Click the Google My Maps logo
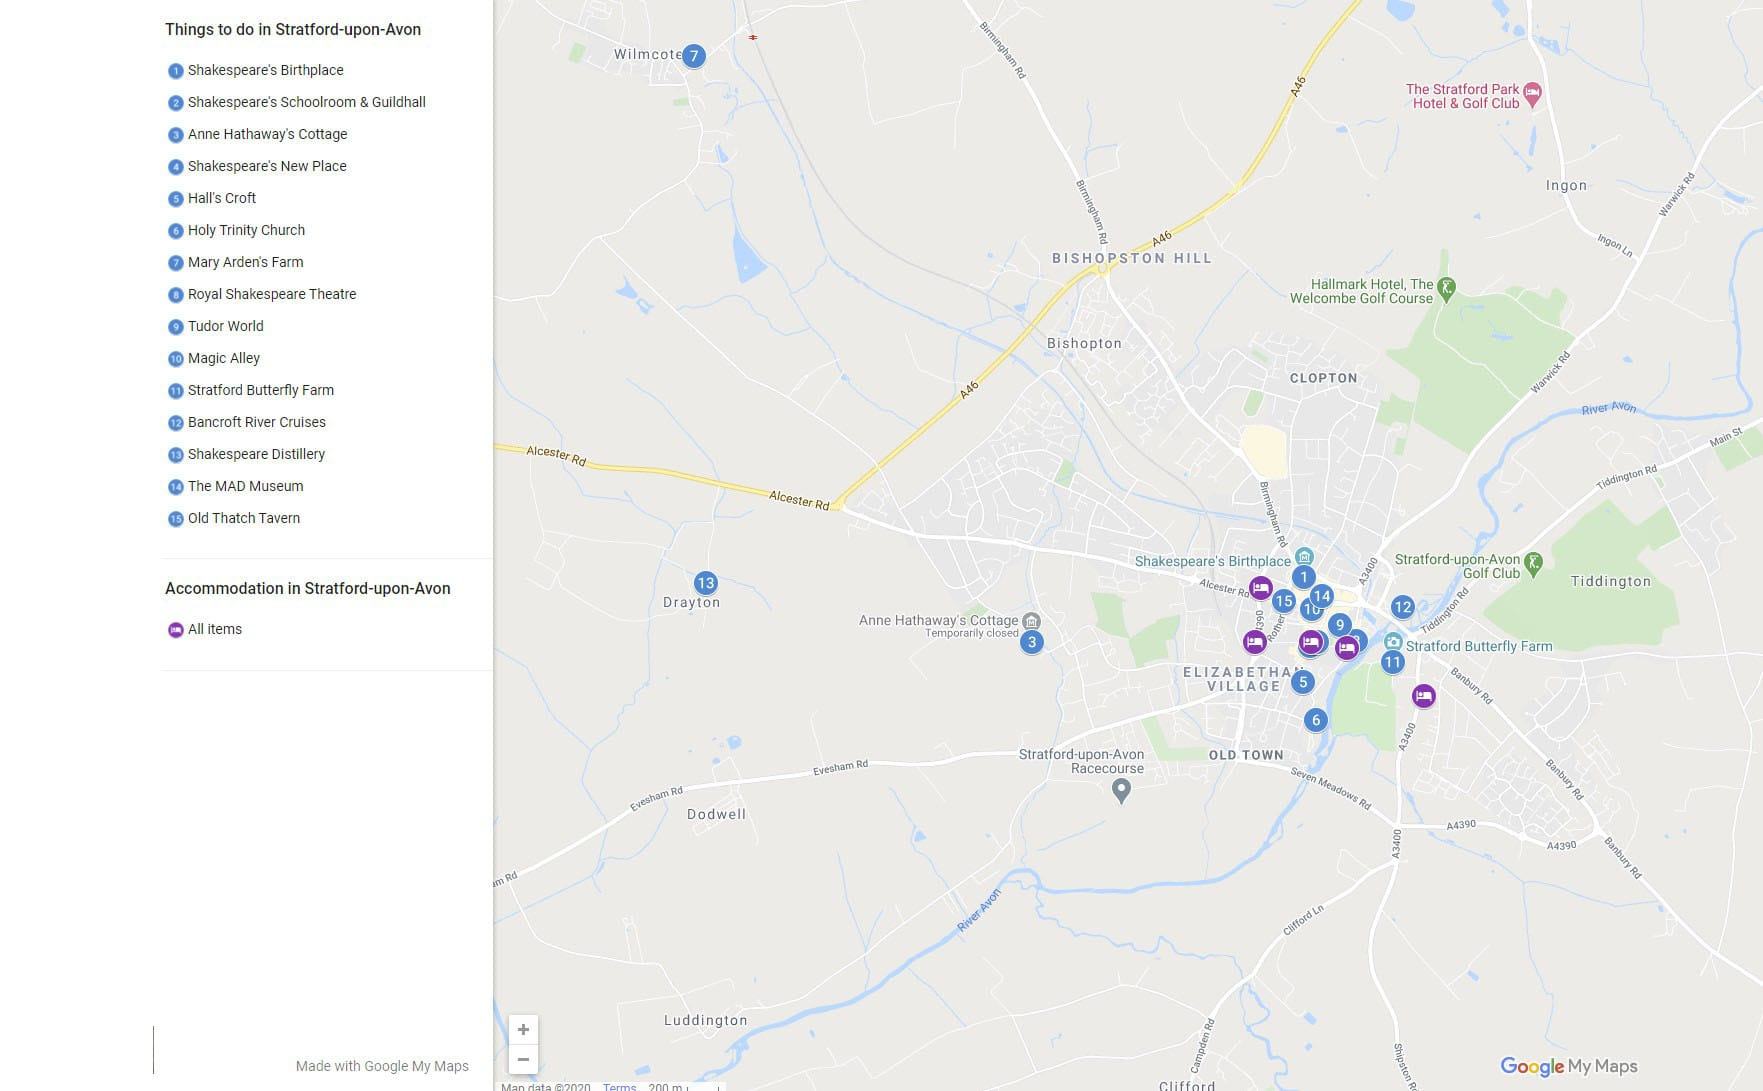 1568,1067
